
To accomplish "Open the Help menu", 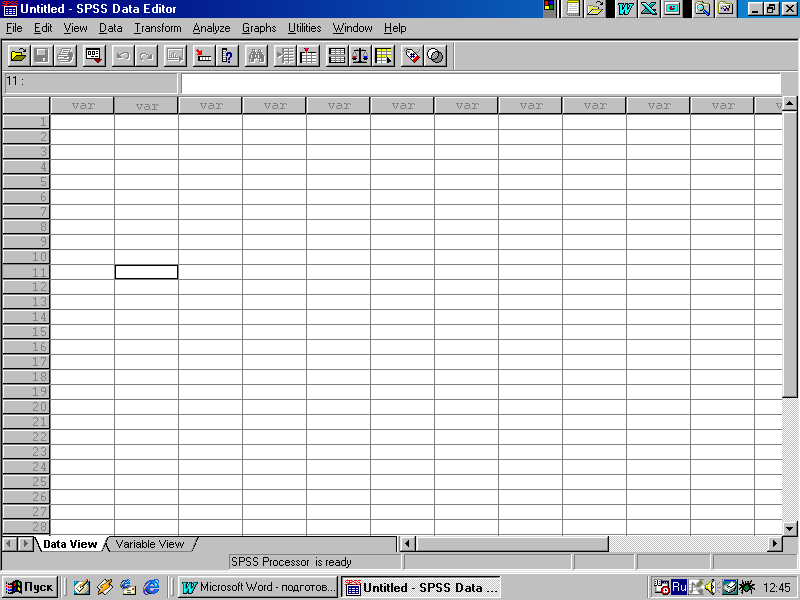I will (395, 28).
